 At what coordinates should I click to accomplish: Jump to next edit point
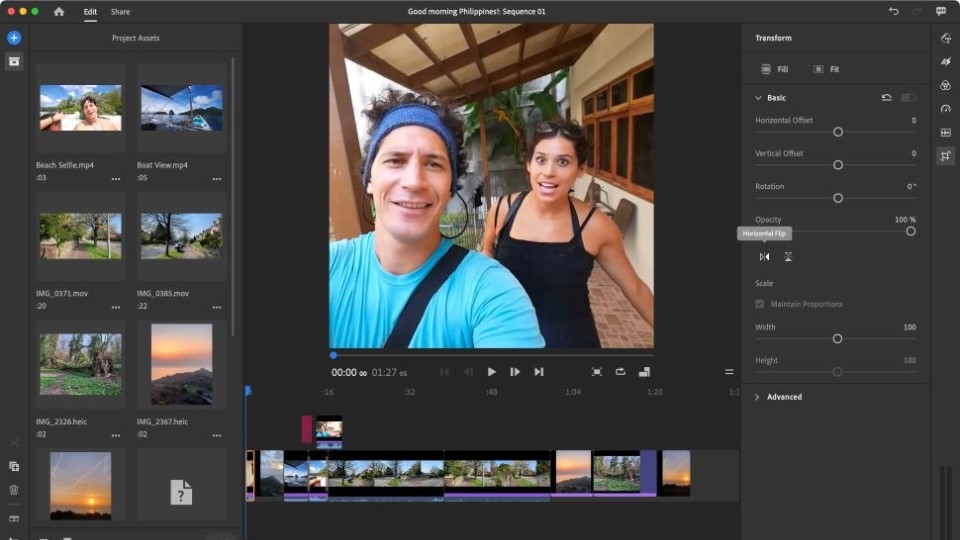coord(539,372)
